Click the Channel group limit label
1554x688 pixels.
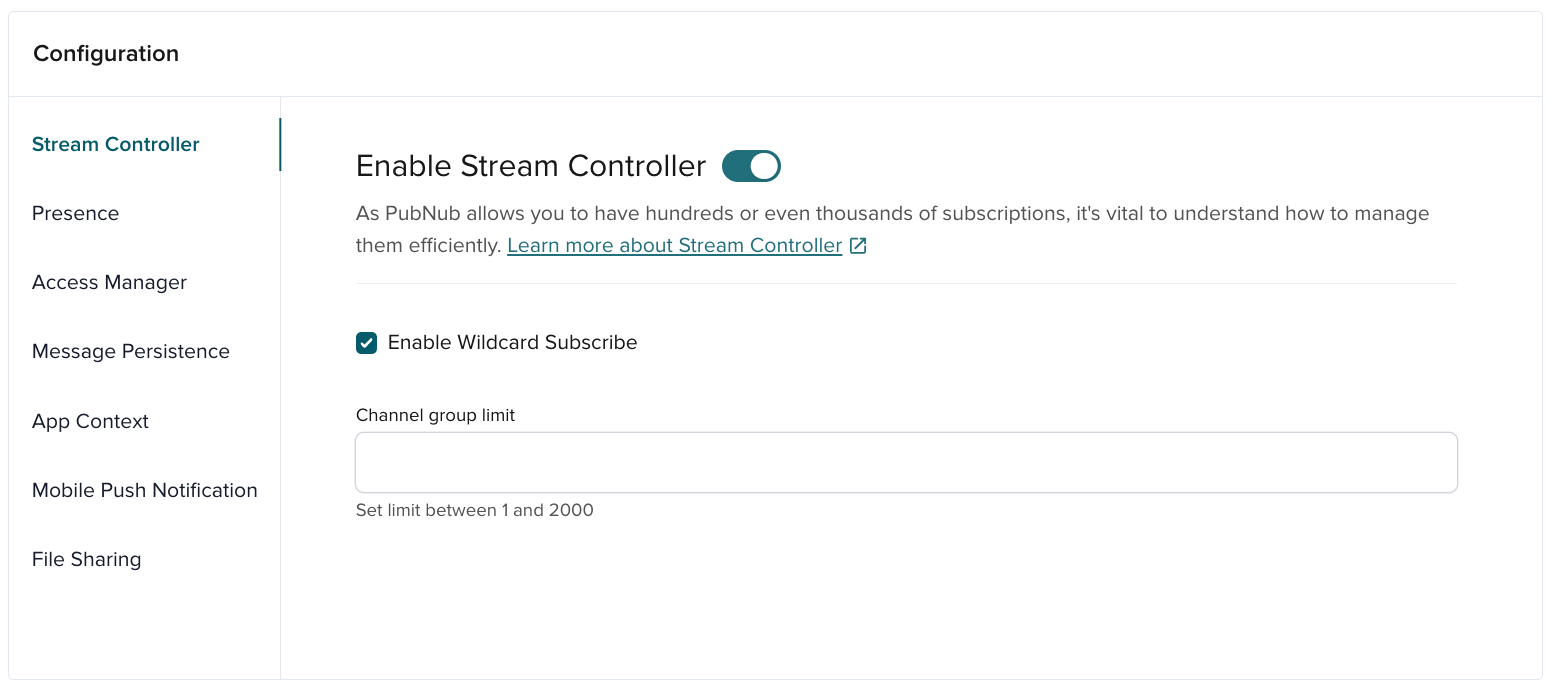coord(435,414)
